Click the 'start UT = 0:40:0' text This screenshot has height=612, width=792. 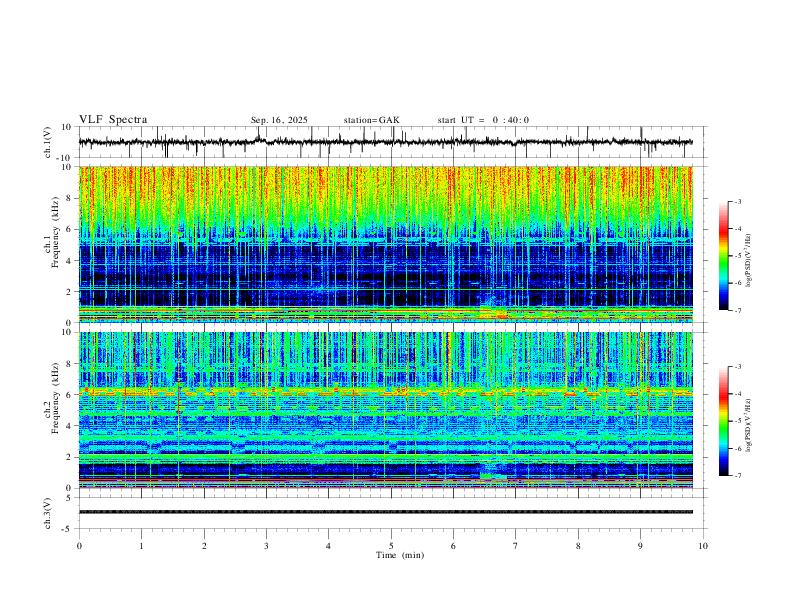pyautogui.click(x=483, y=120)
